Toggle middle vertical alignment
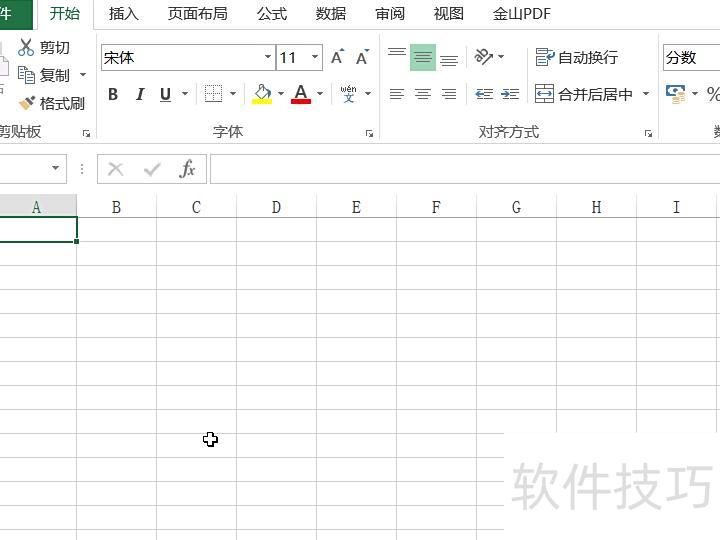Image resolution: width=720 pixels, height=540 pixels. click(423, 57)
